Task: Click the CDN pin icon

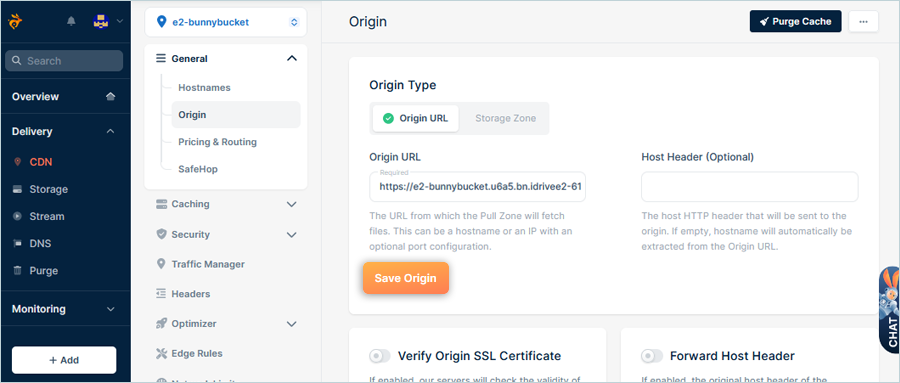Action: coord(17,162)
